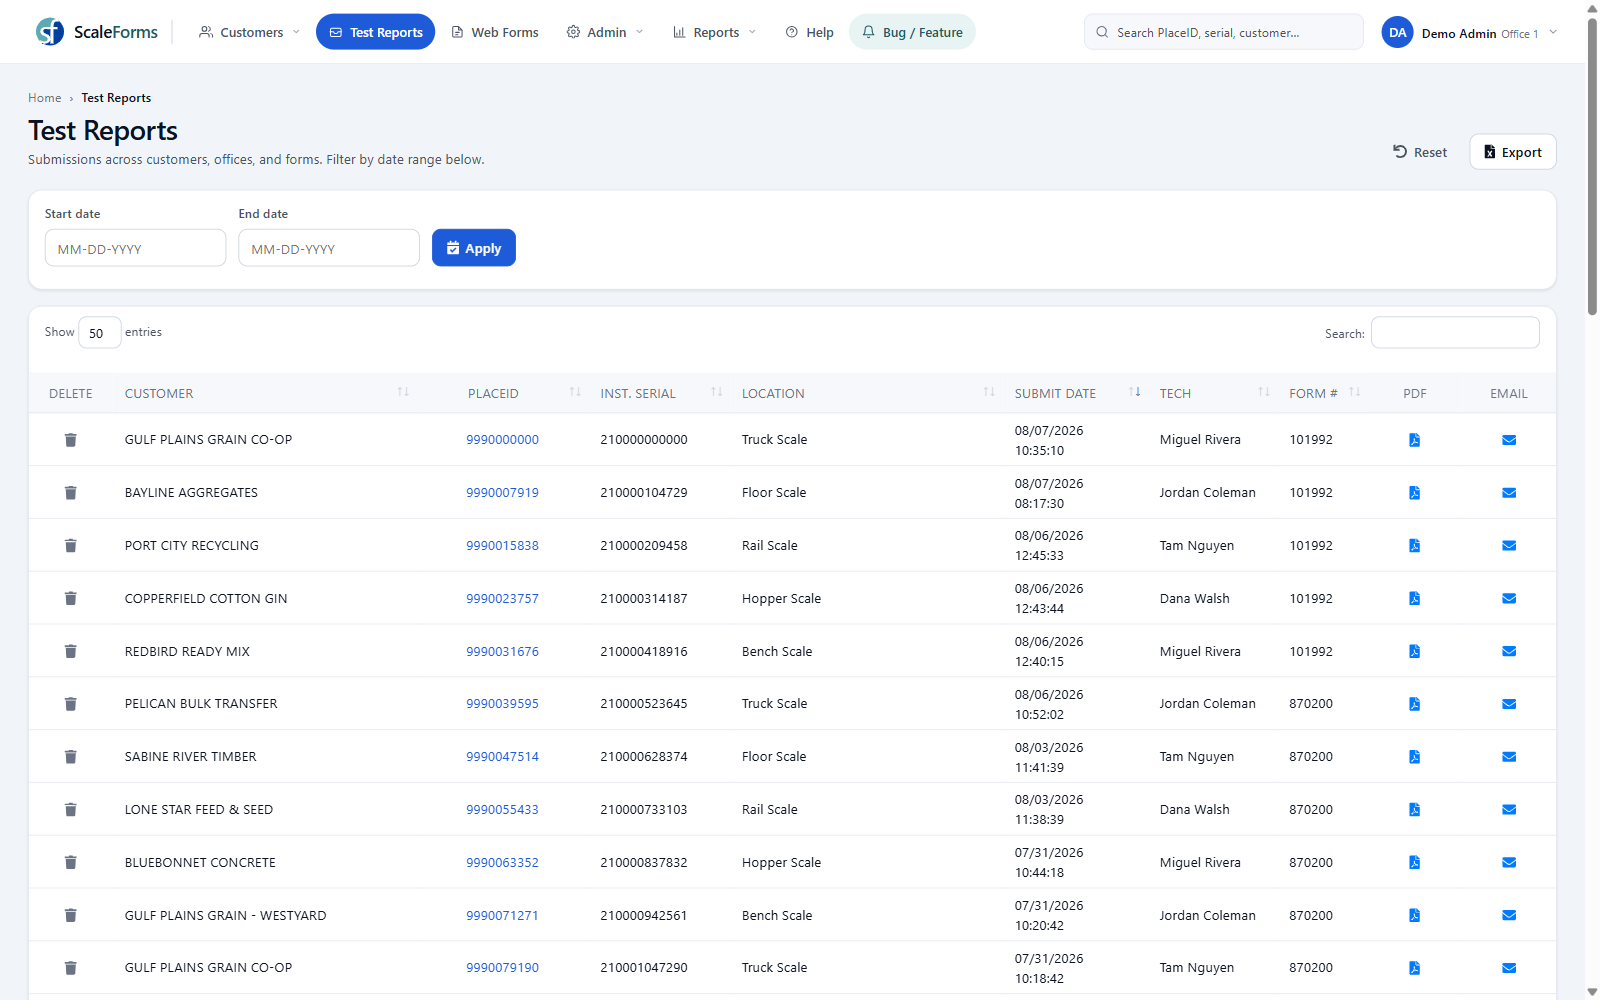Delete the LONE STAR FEED & SEED row
This screenshot has width=1600, height=1000.
click(71, 810)
